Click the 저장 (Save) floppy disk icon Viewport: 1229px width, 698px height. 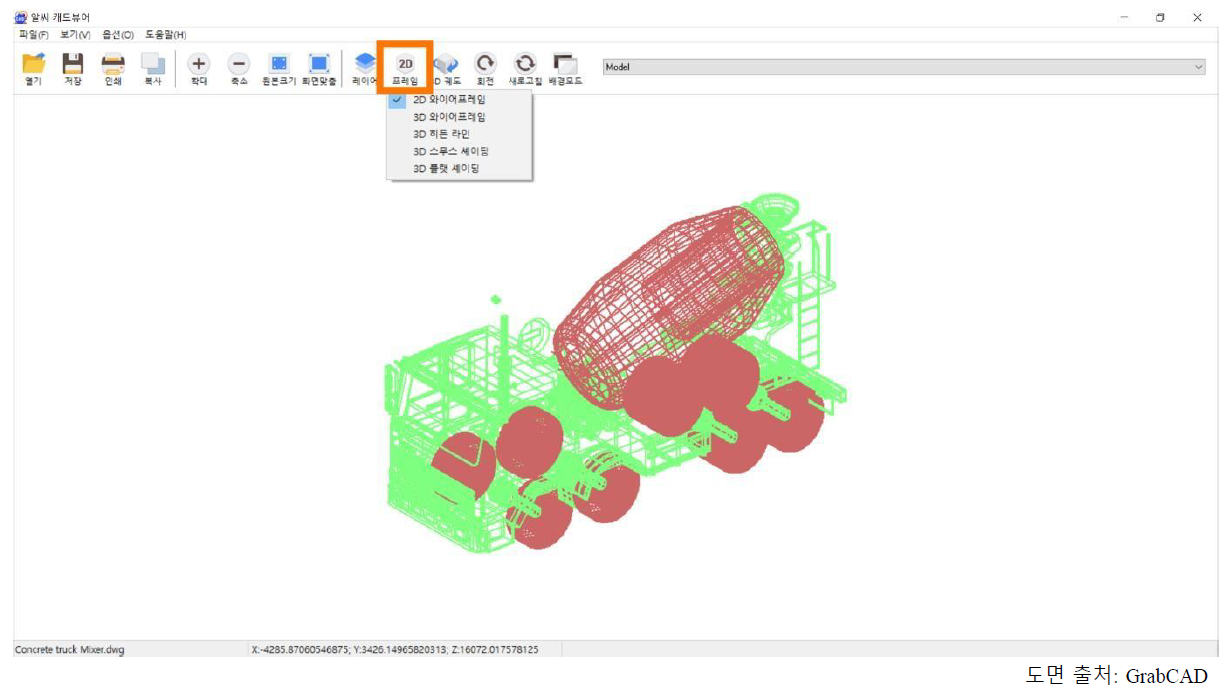pyautogui.click(x=73, y=64)
